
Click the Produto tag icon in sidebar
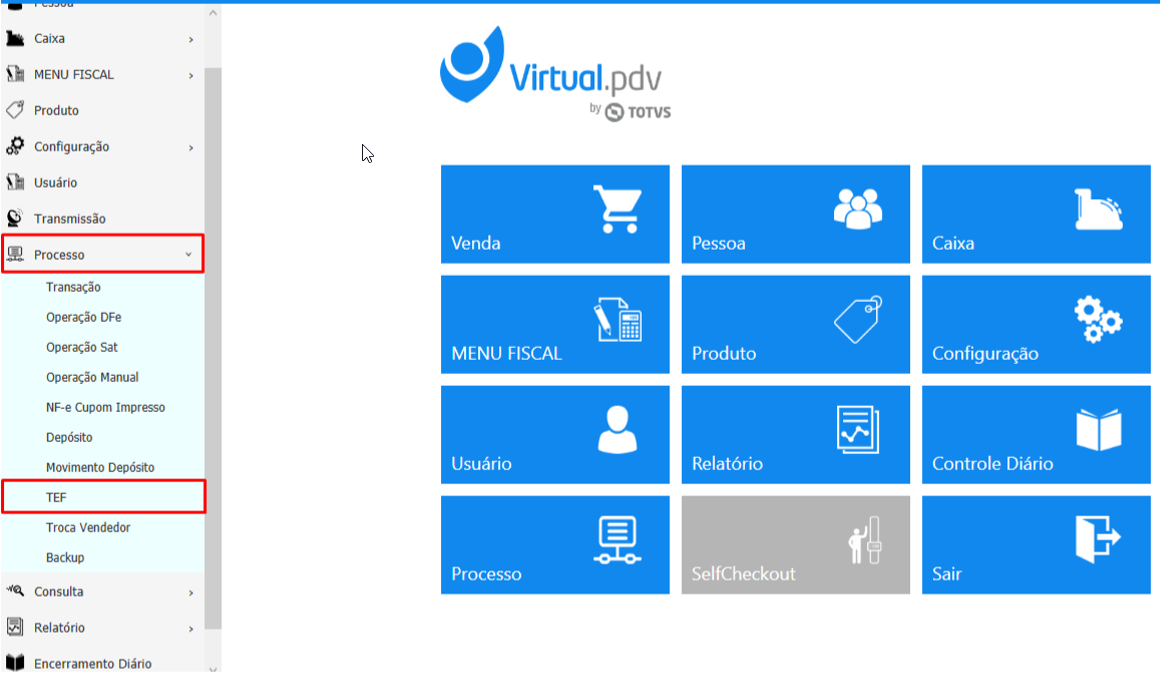(15, 110)
